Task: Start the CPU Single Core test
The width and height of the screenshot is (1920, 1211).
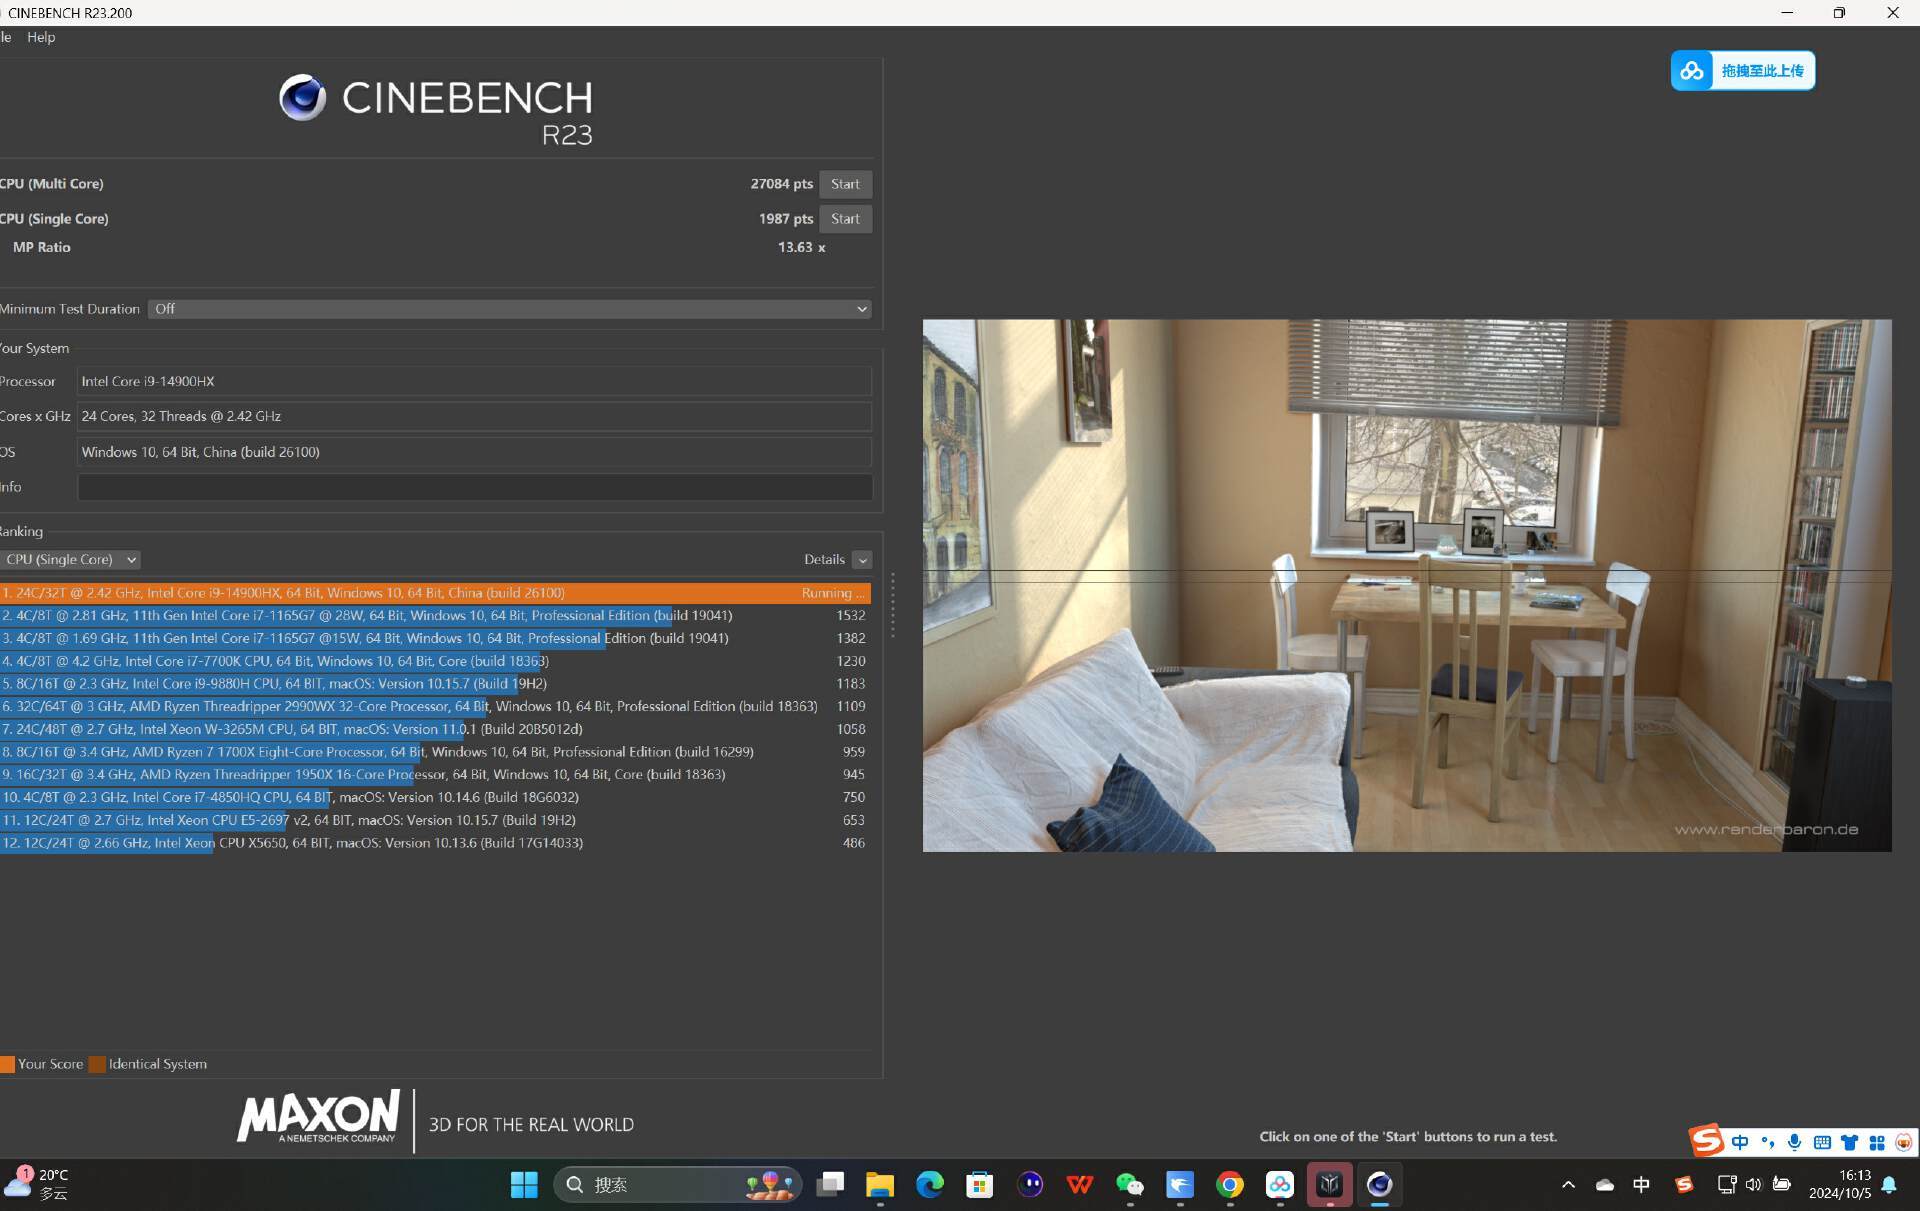Action: click(845, 219)
